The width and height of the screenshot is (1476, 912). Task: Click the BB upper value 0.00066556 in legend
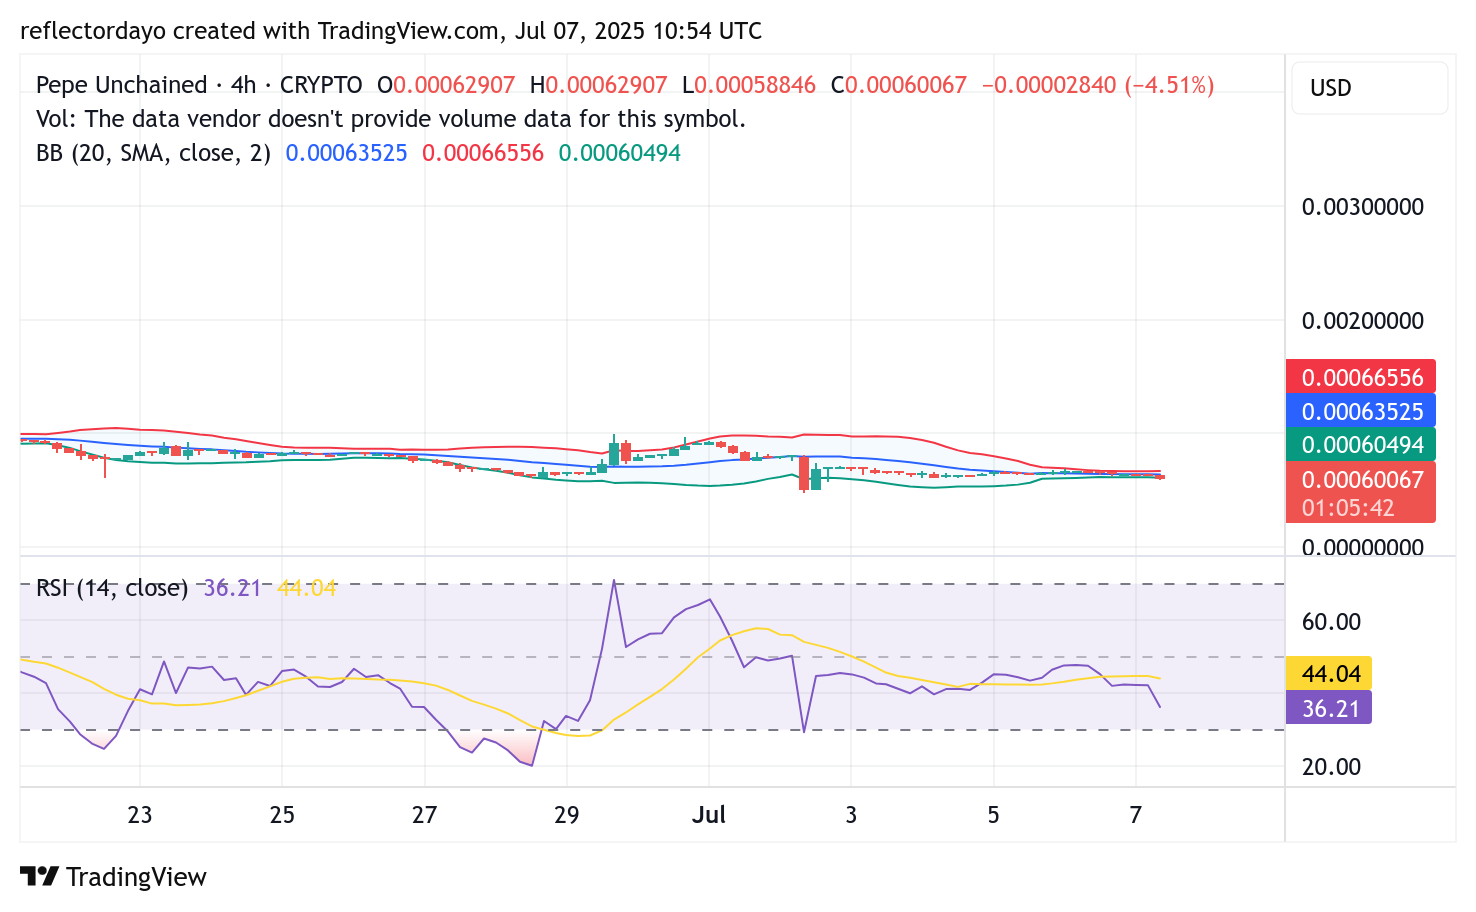click(x=483, y=153)
